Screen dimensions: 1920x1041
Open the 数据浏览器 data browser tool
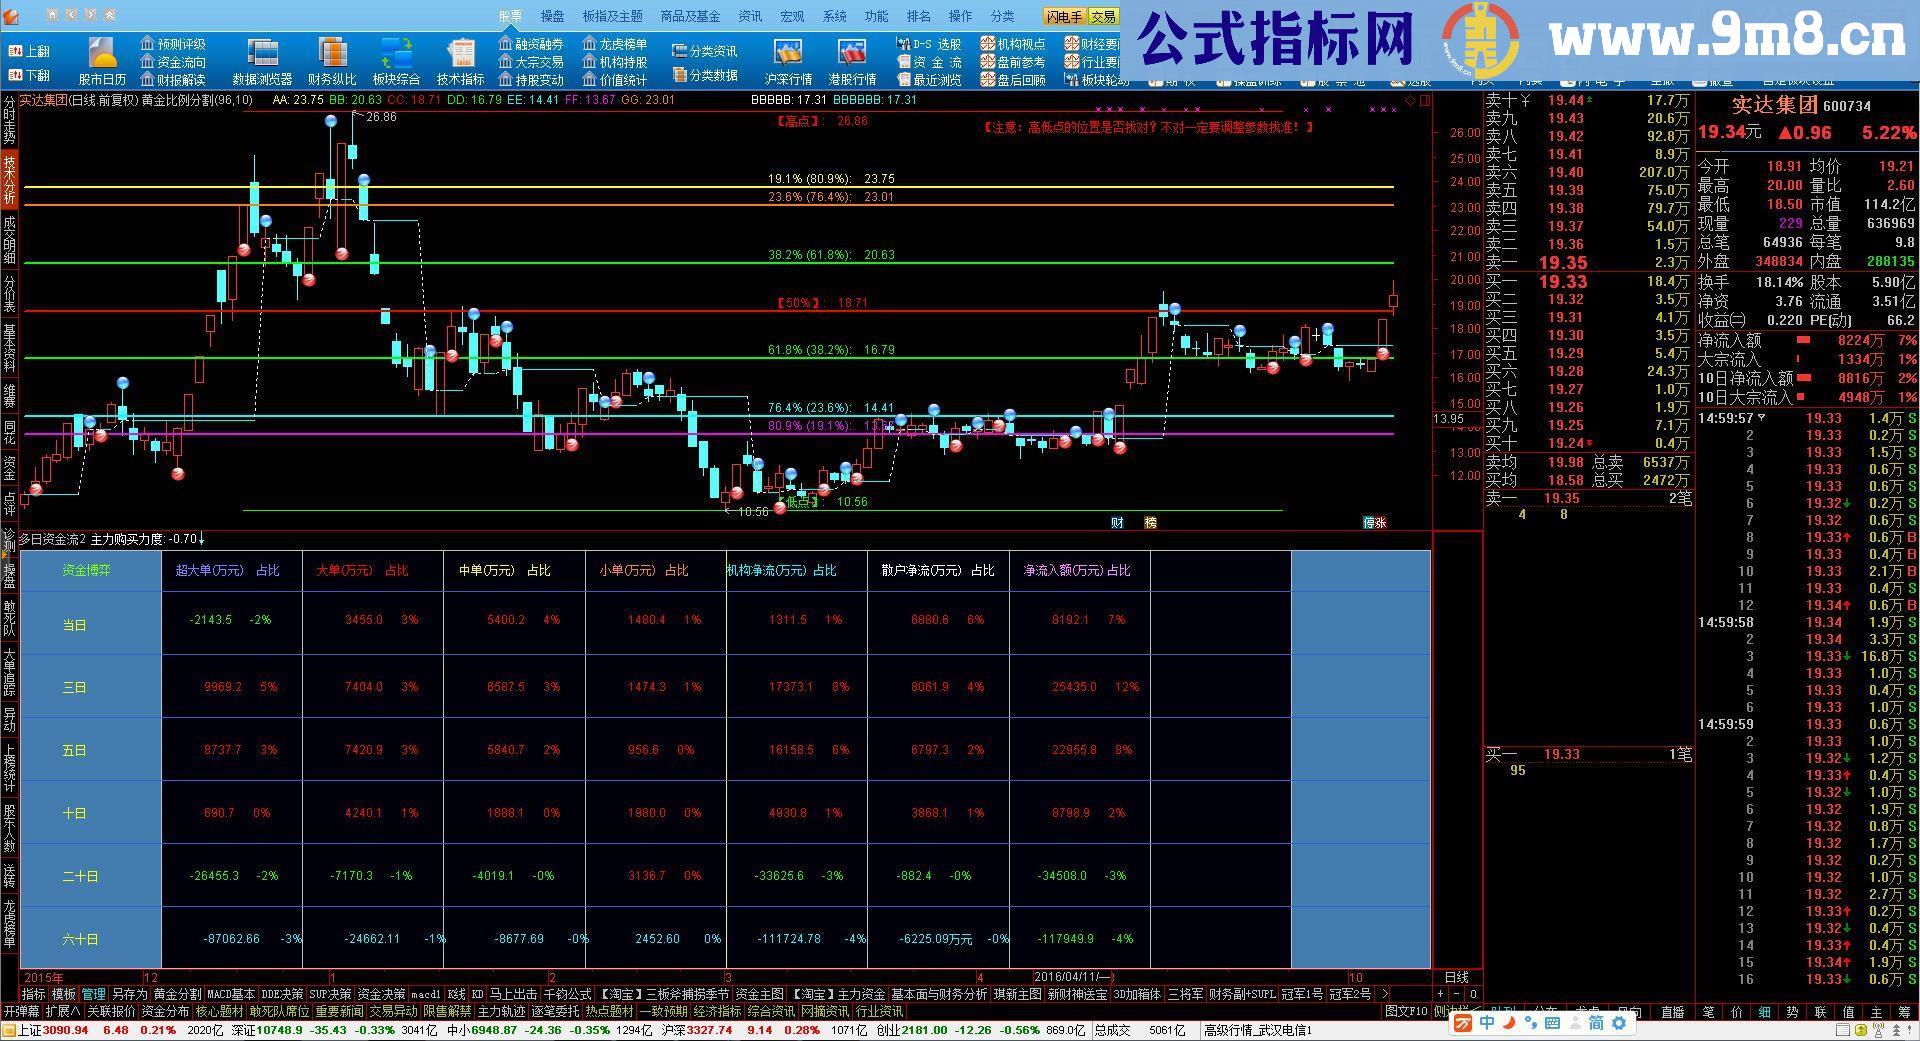coord(262,57)
